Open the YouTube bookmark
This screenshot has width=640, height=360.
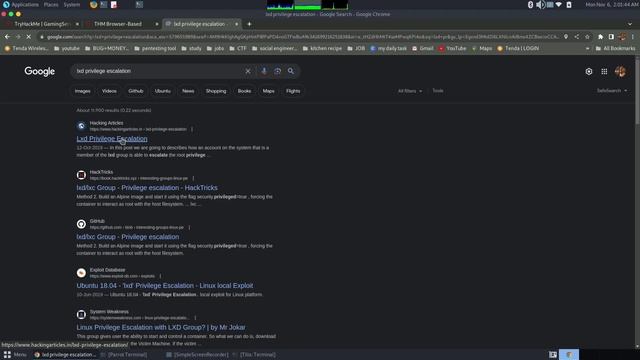pyautogui.click(x=452, y=49)
